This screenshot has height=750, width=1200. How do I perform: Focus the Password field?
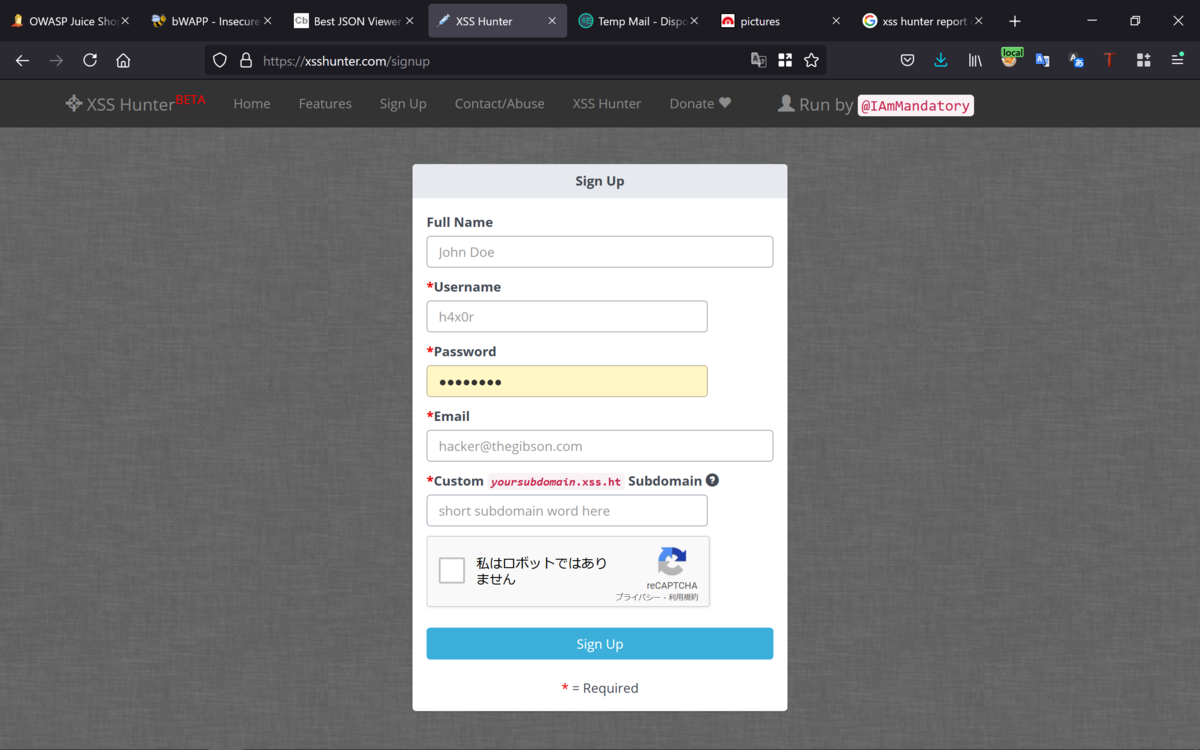[567, 381]
